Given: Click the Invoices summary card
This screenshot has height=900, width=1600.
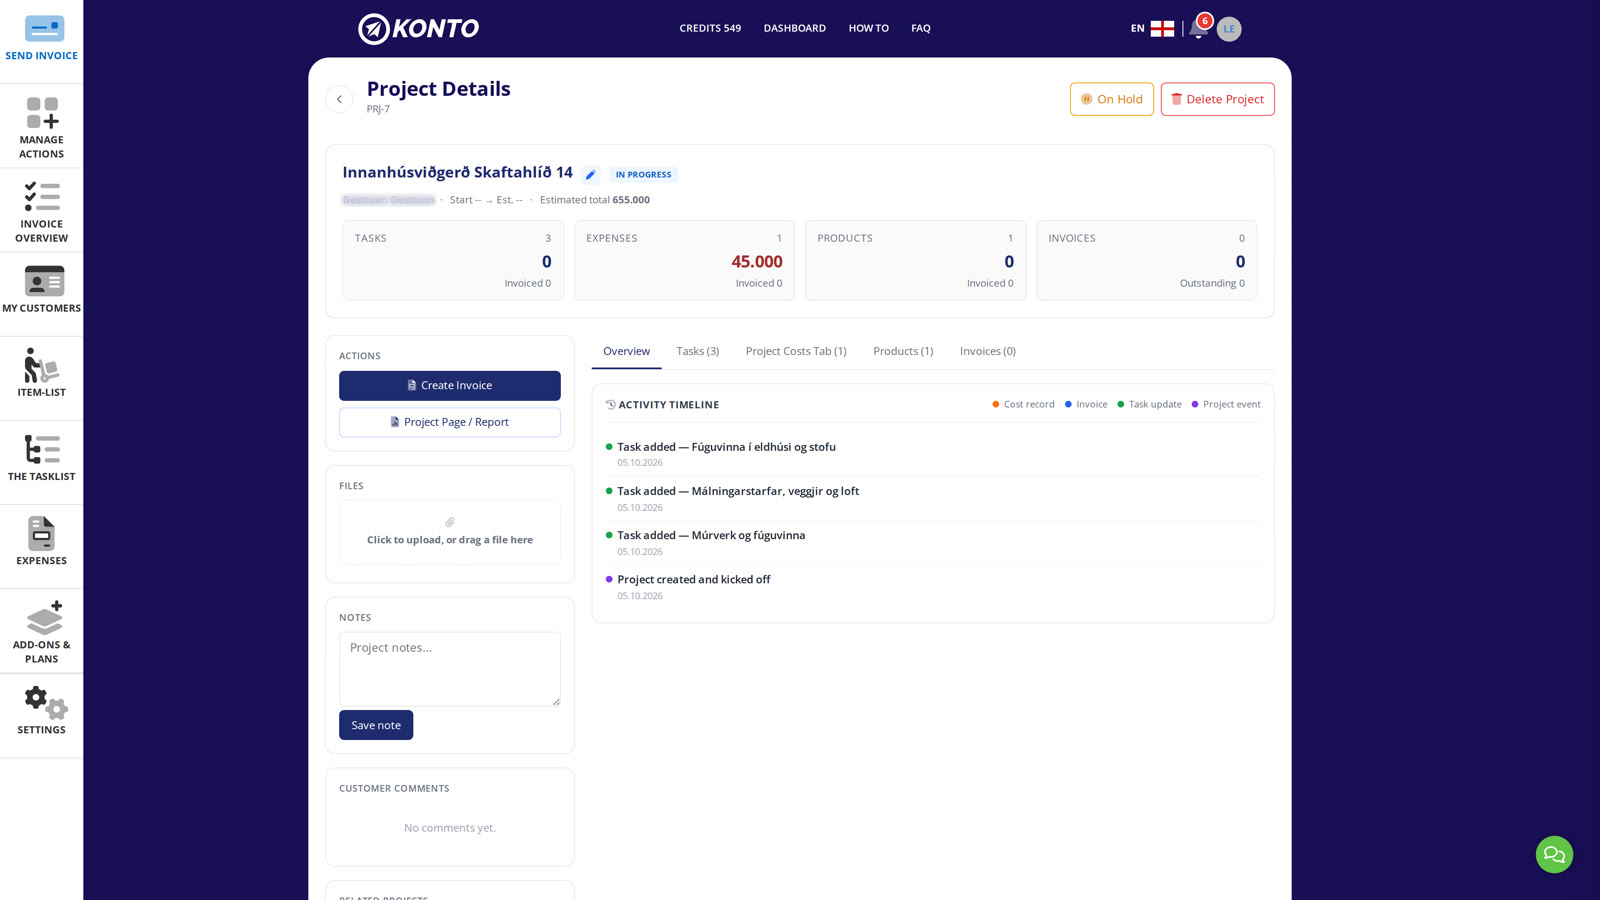Looking at the screenshot, I should point(1147,260).
